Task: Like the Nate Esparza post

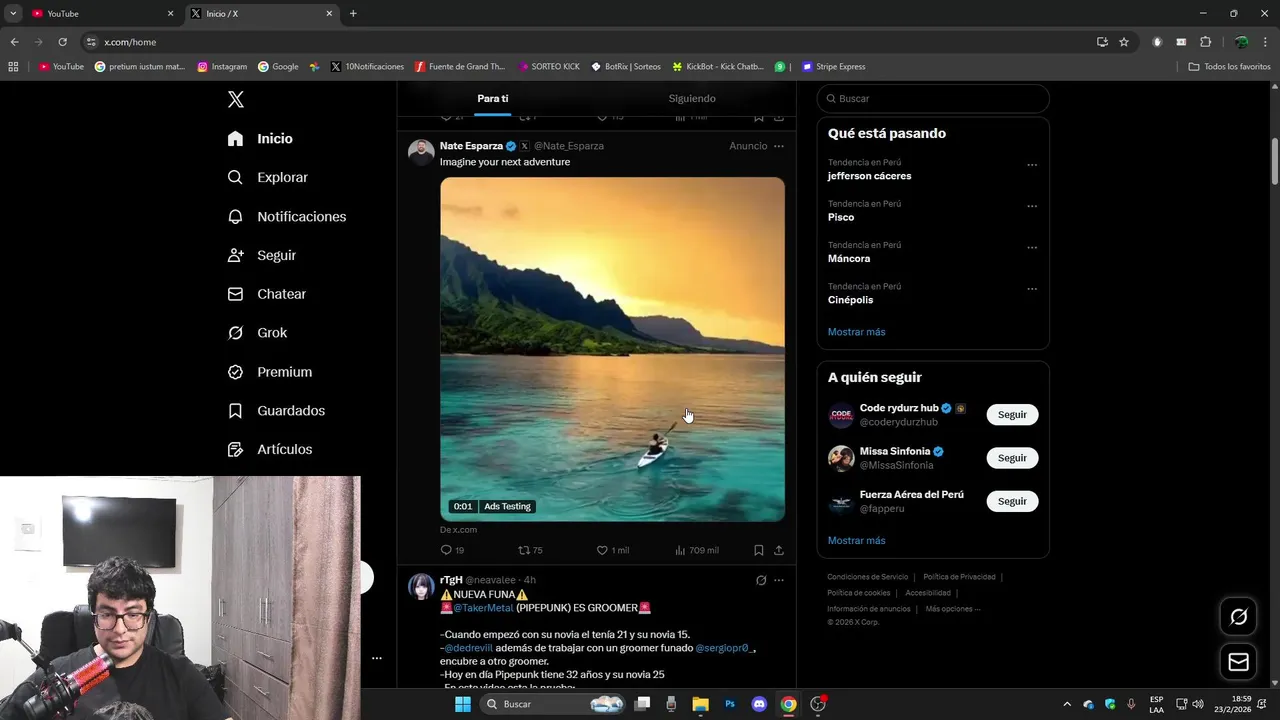Action: [x=612, y=550]
